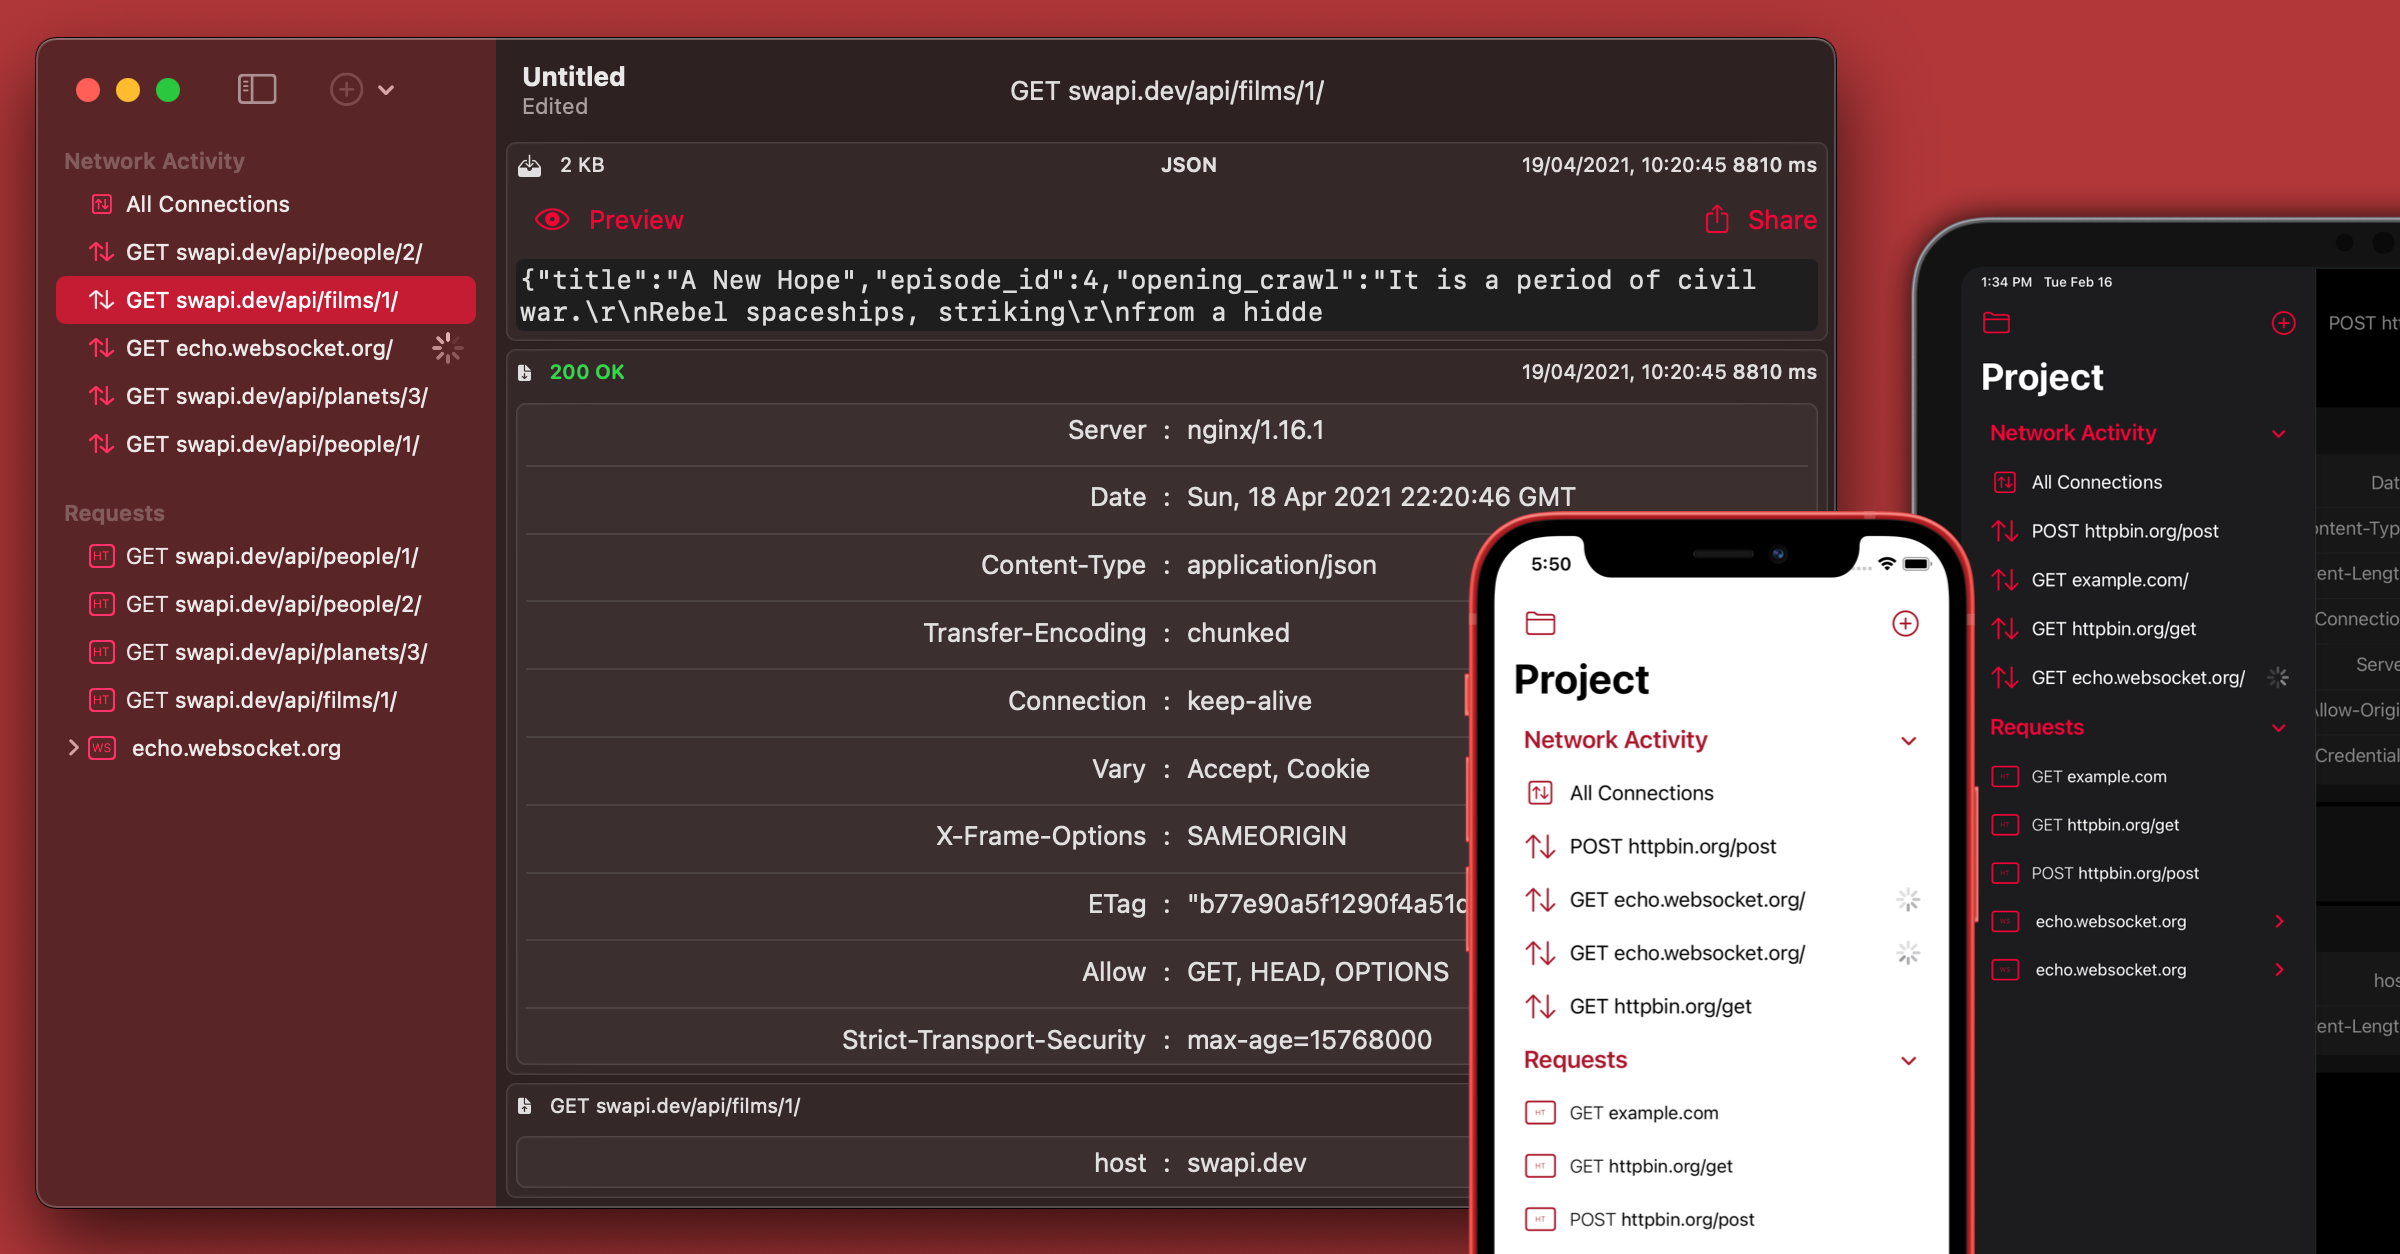Tap the folder icon on the iPad
The width and height of the screenshot is (2400, 1254).
[x=1996, y=323]
